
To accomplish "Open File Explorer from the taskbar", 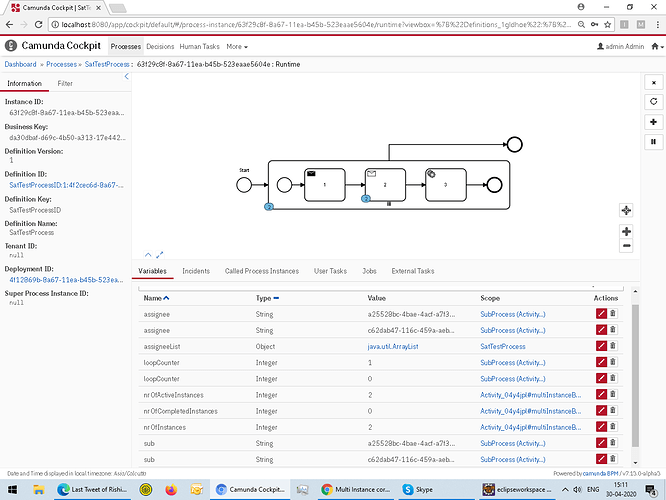I will coord(39,490).
